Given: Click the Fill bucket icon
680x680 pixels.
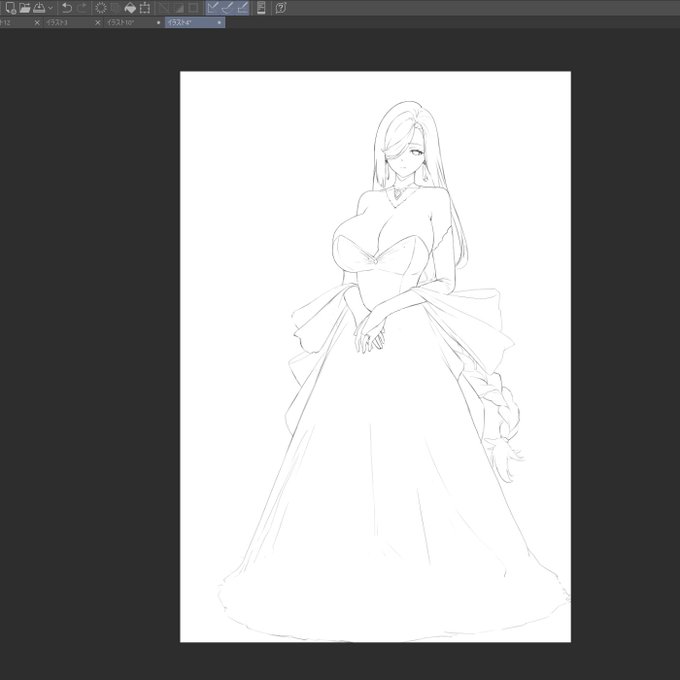Looking at the screenshot, I should 130,7.
